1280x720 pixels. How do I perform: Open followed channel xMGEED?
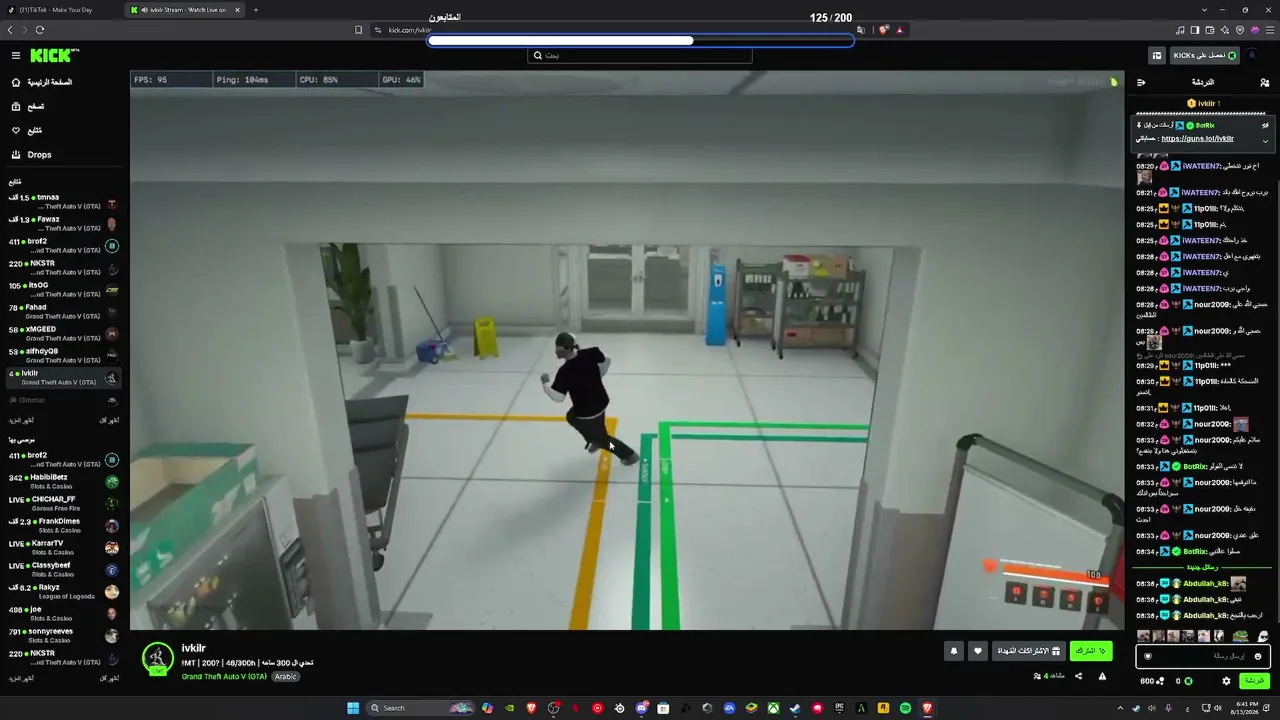[63, 333]
